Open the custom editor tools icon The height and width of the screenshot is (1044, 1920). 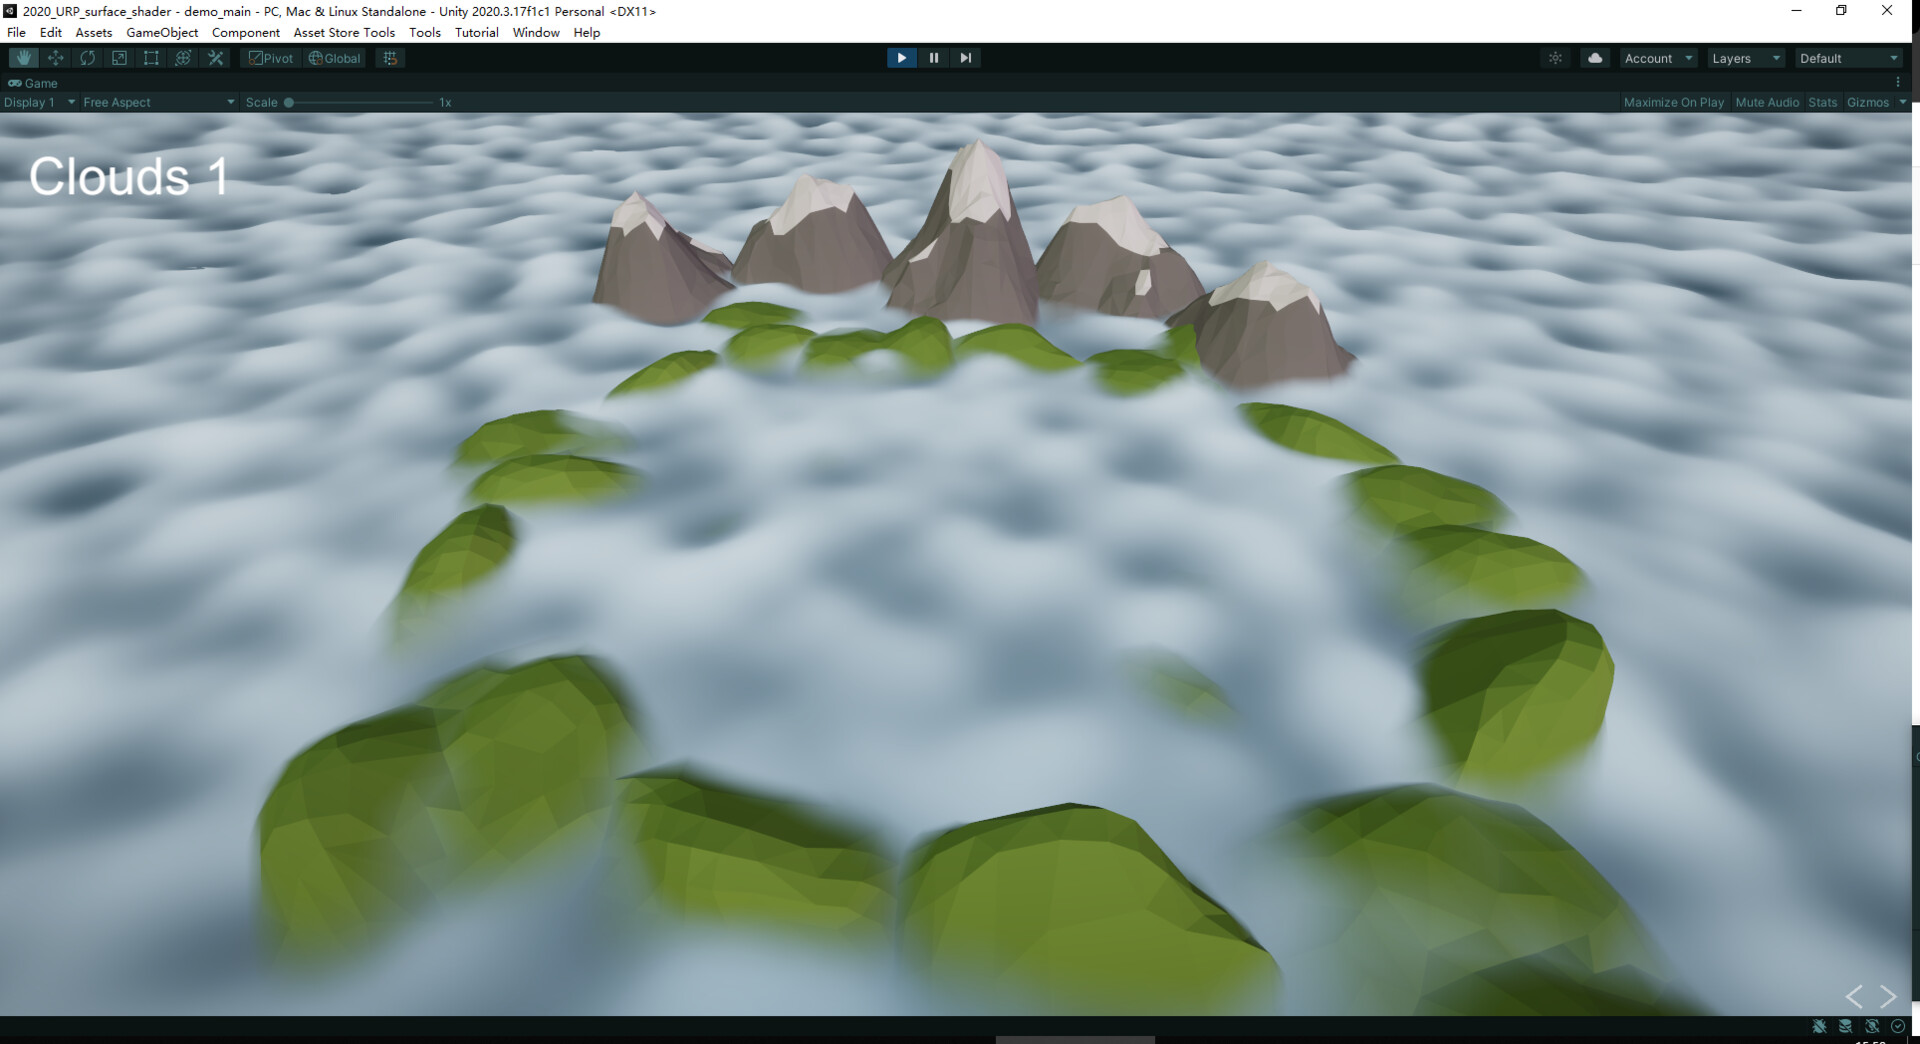(x=215, y=57)
